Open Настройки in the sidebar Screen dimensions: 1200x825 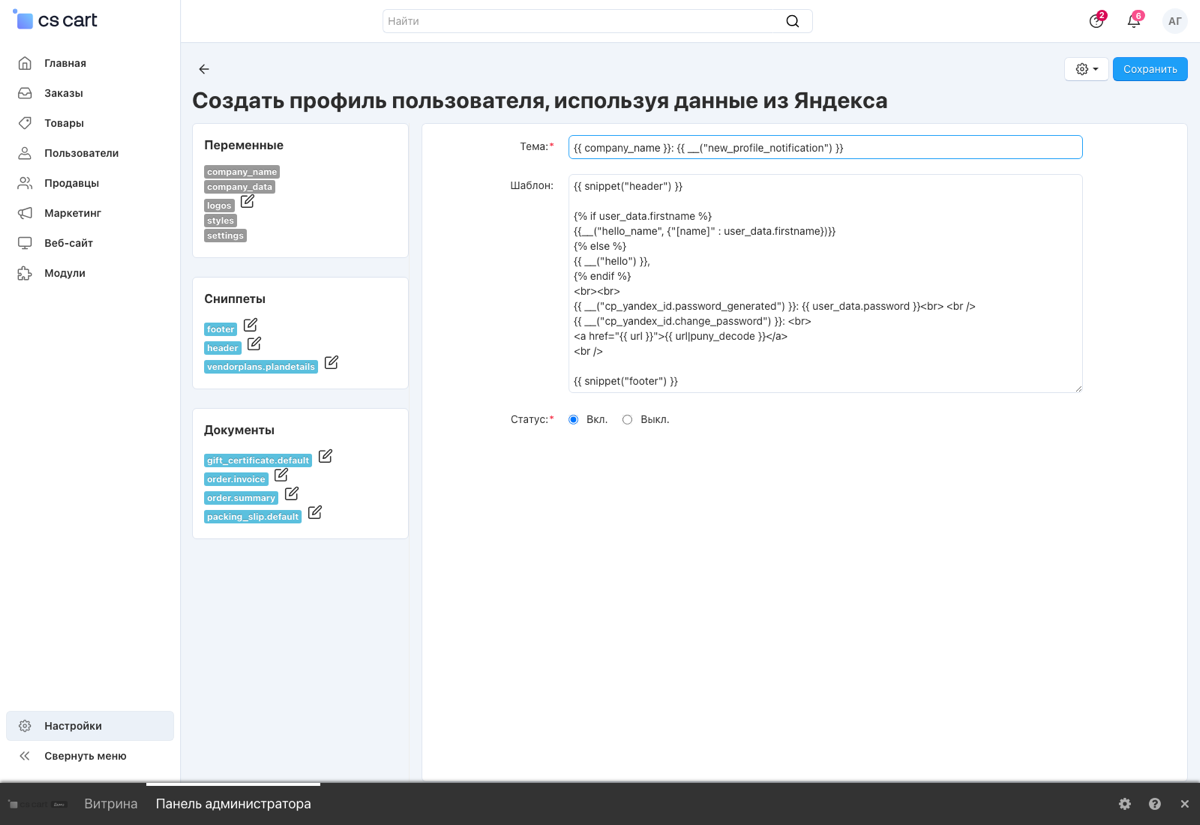click(x=90, y=726)
